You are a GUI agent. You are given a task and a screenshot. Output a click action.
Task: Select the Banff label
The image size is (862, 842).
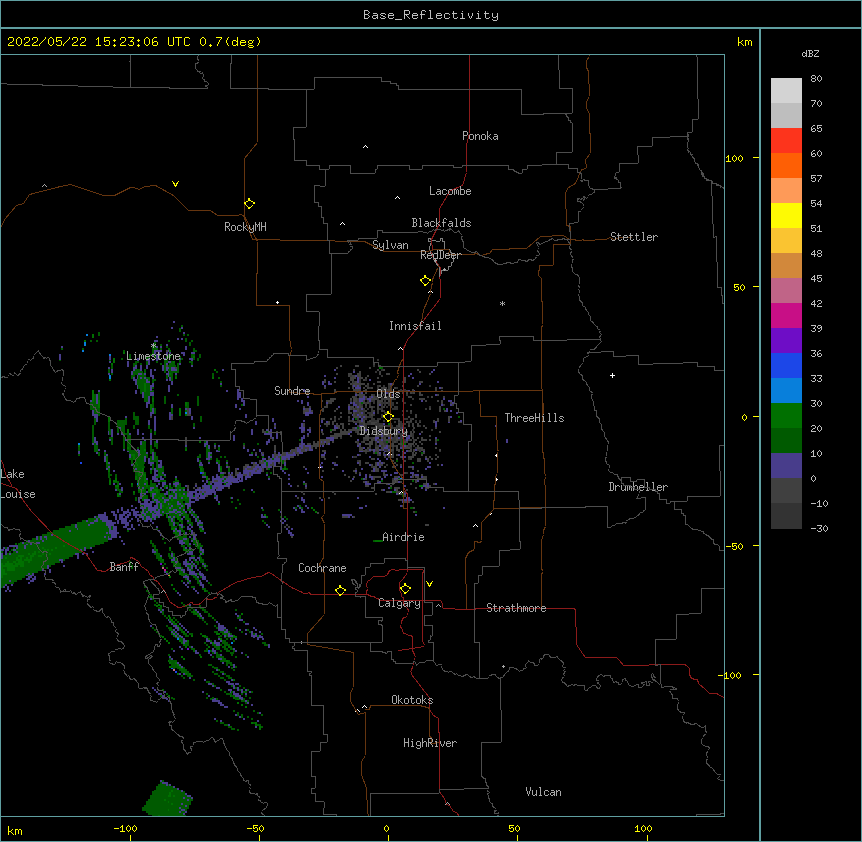124,567
